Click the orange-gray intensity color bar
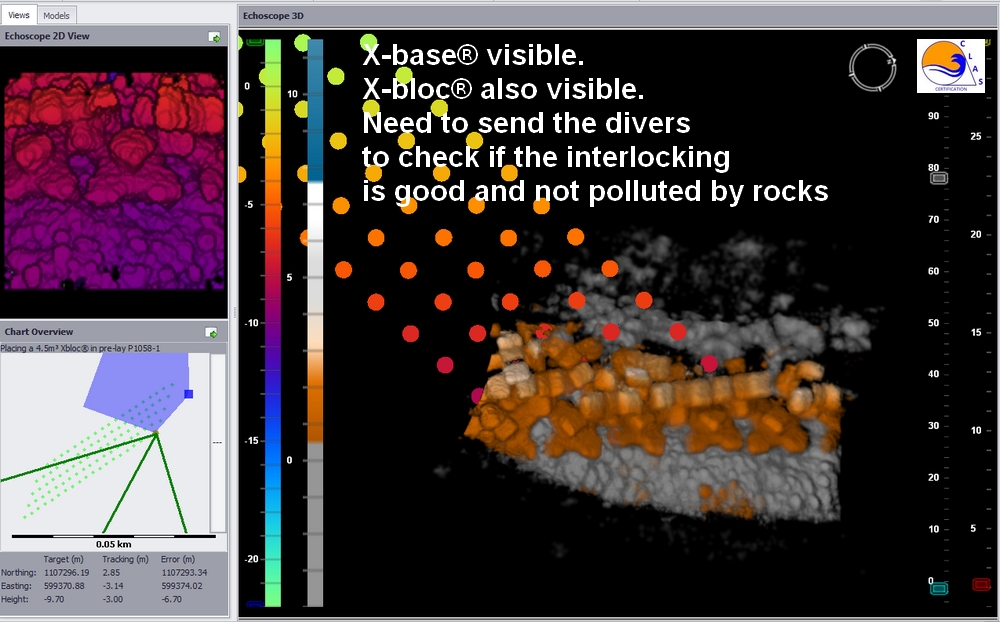Viewport: 1000px width, 622px height. click(x=315, y=320)
